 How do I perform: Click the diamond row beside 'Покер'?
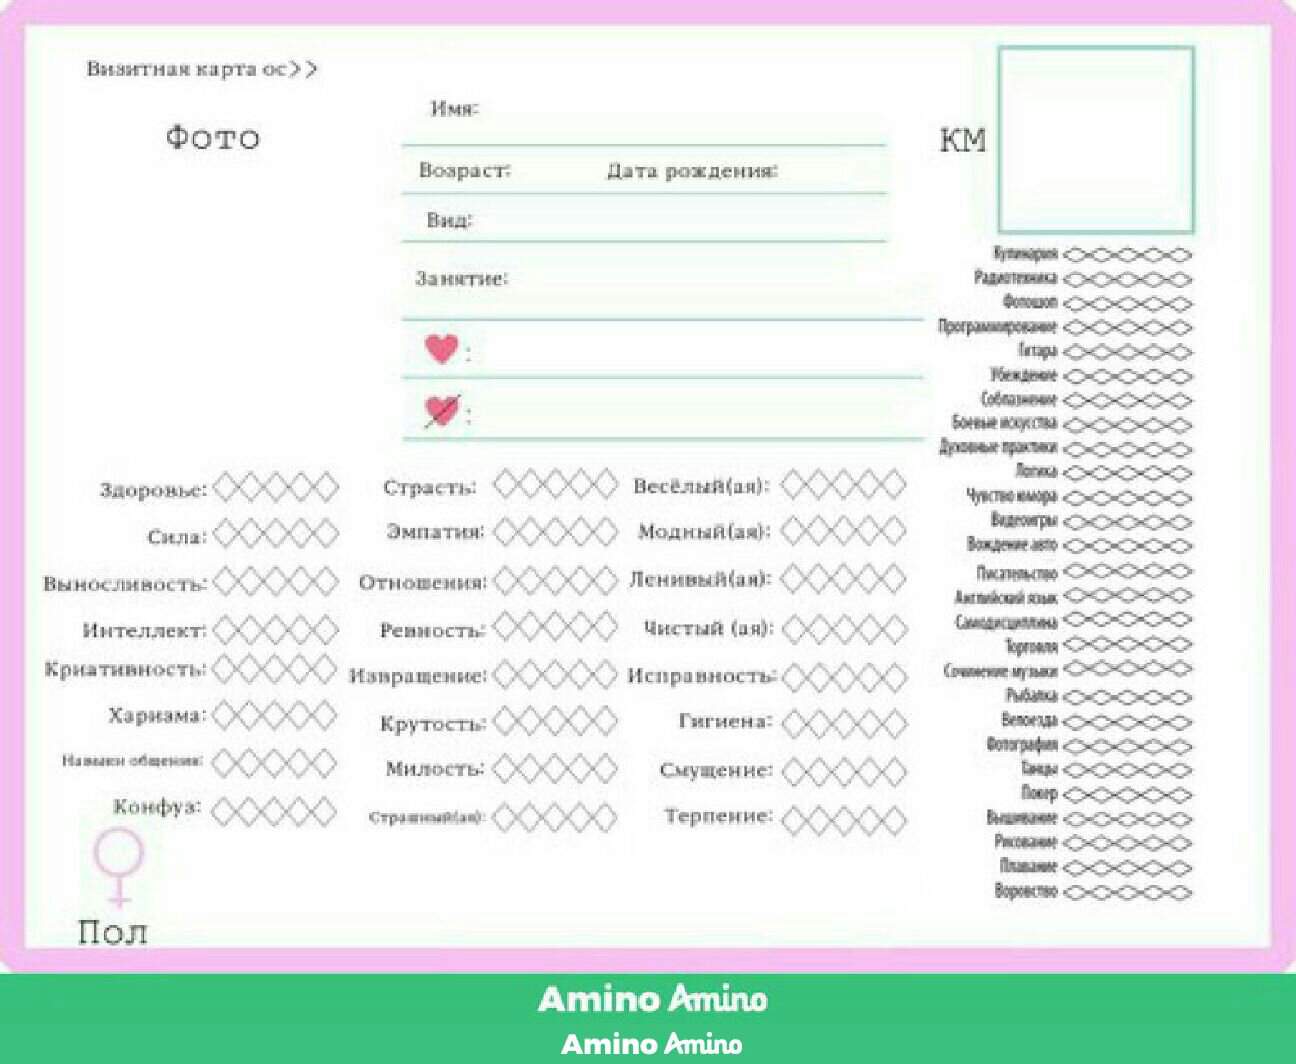(x=1128, y=794)
